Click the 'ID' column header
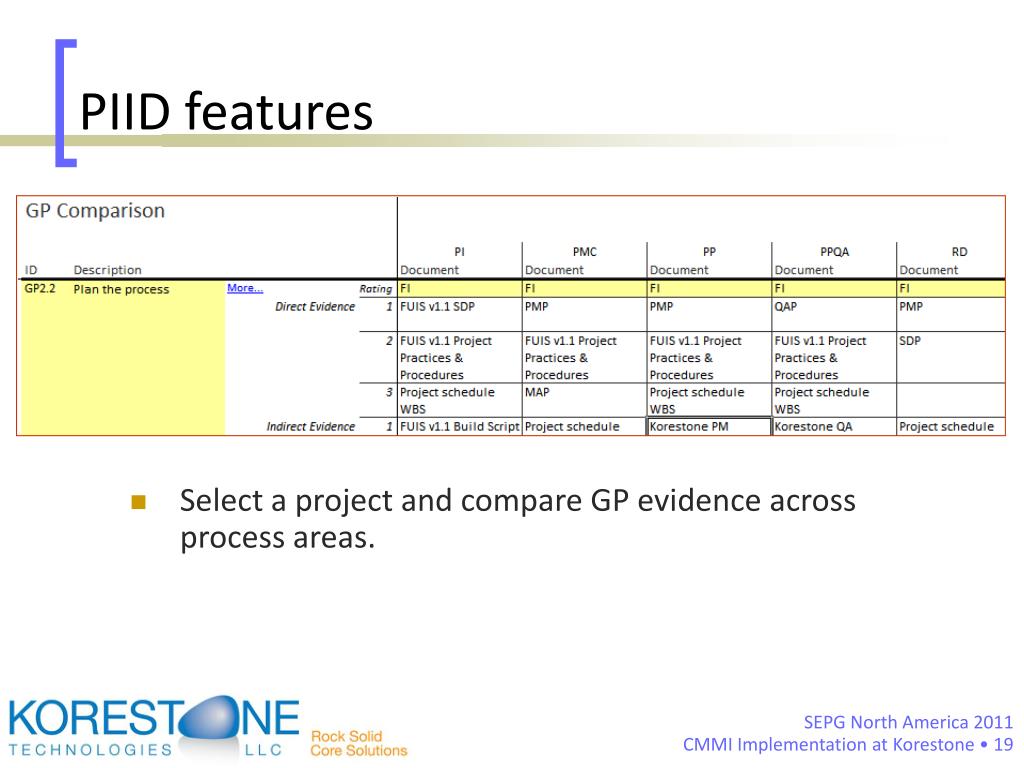1024x768 pixels. 31,270
